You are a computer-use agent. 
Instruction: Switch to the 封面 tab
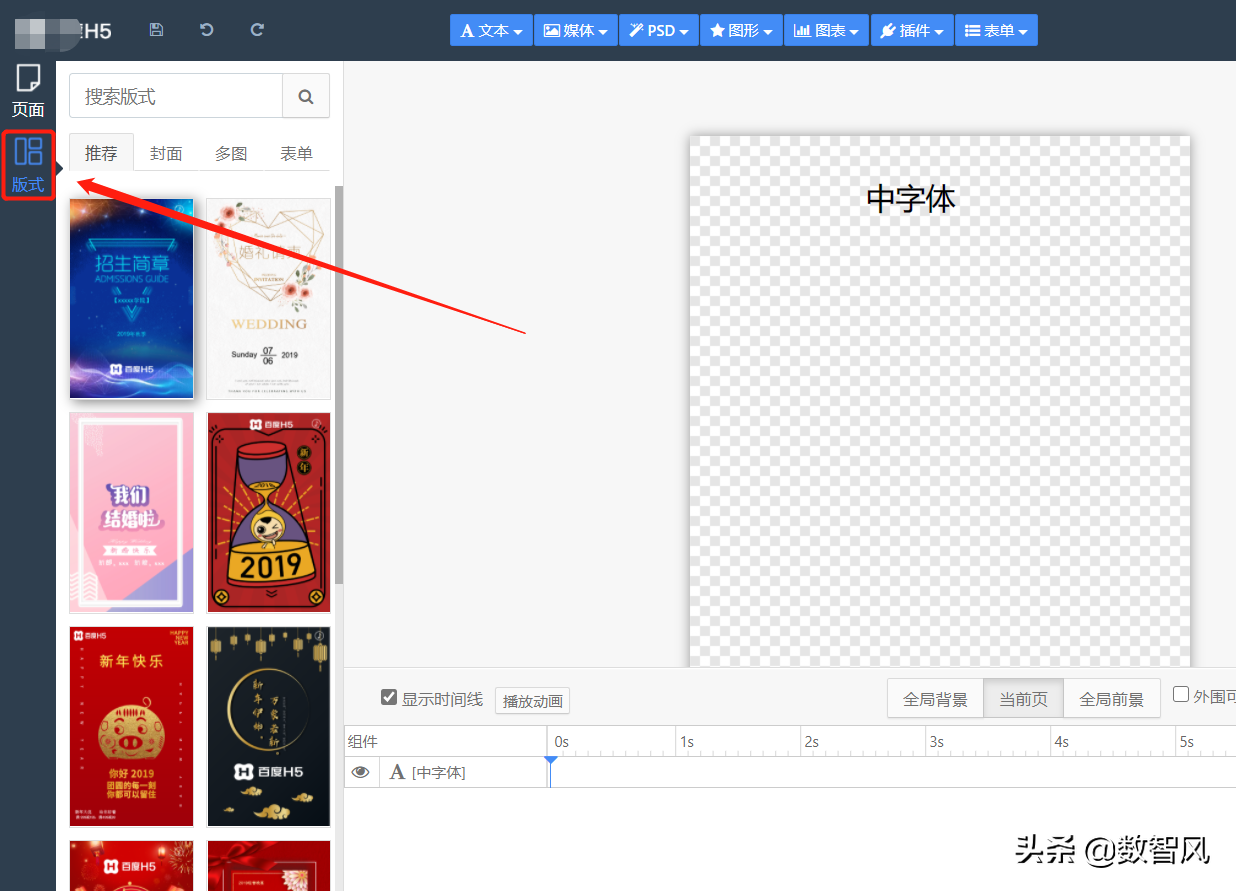pyautogui.click(x=166, y=152)
